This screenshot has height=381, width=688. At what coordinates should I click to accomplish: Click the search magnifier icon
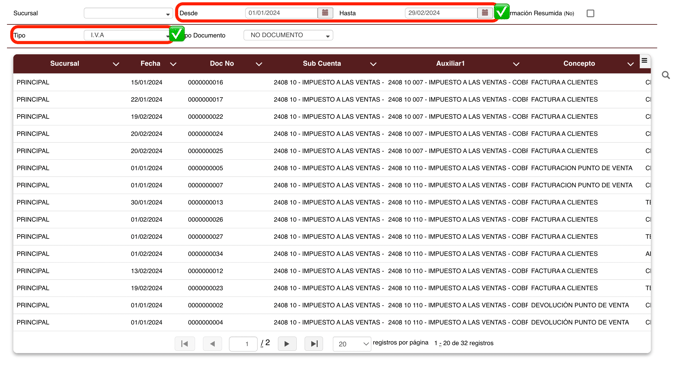666,75
